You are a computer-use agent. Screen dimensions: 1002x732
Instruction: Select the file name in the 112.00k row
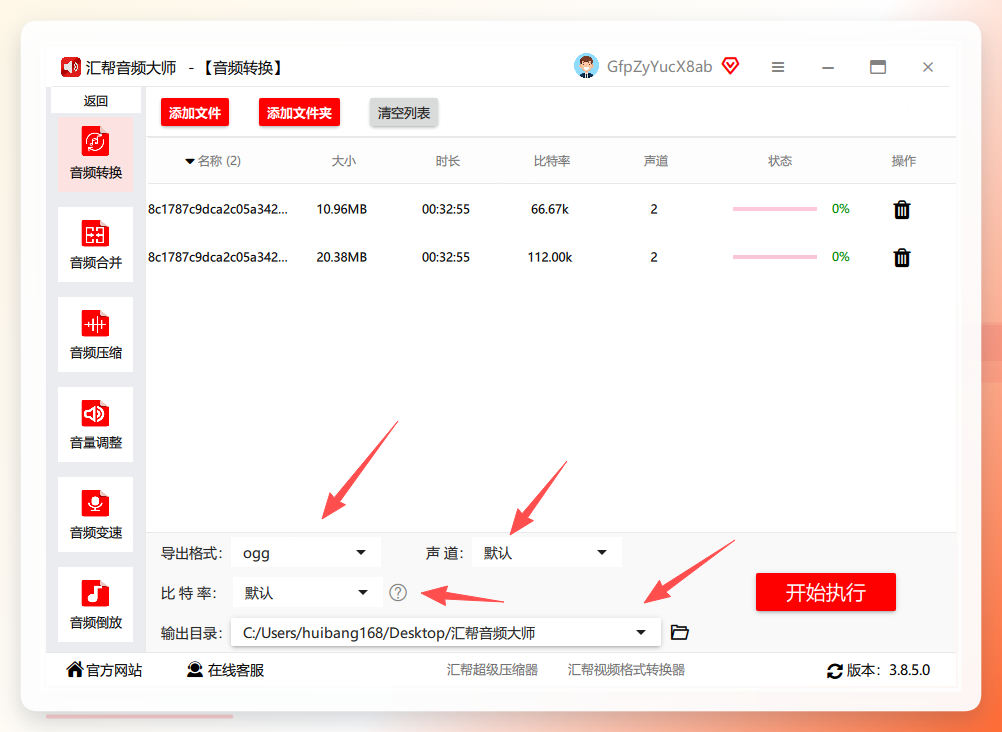(217, 257)
